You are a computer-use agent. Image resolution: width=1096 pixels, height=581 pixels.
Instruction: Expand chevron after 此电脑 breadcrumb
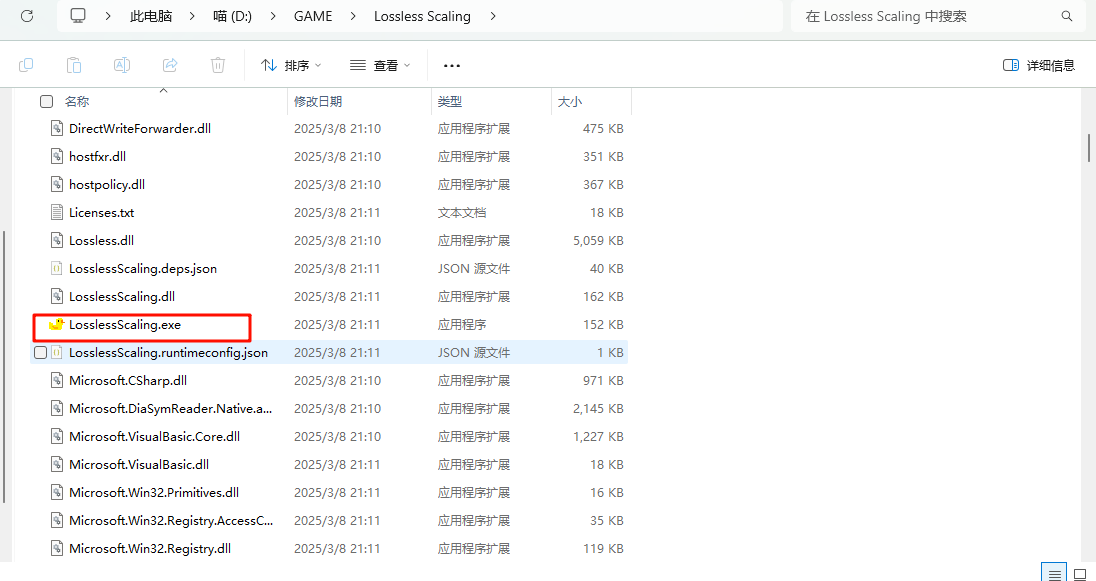point(192,16)
